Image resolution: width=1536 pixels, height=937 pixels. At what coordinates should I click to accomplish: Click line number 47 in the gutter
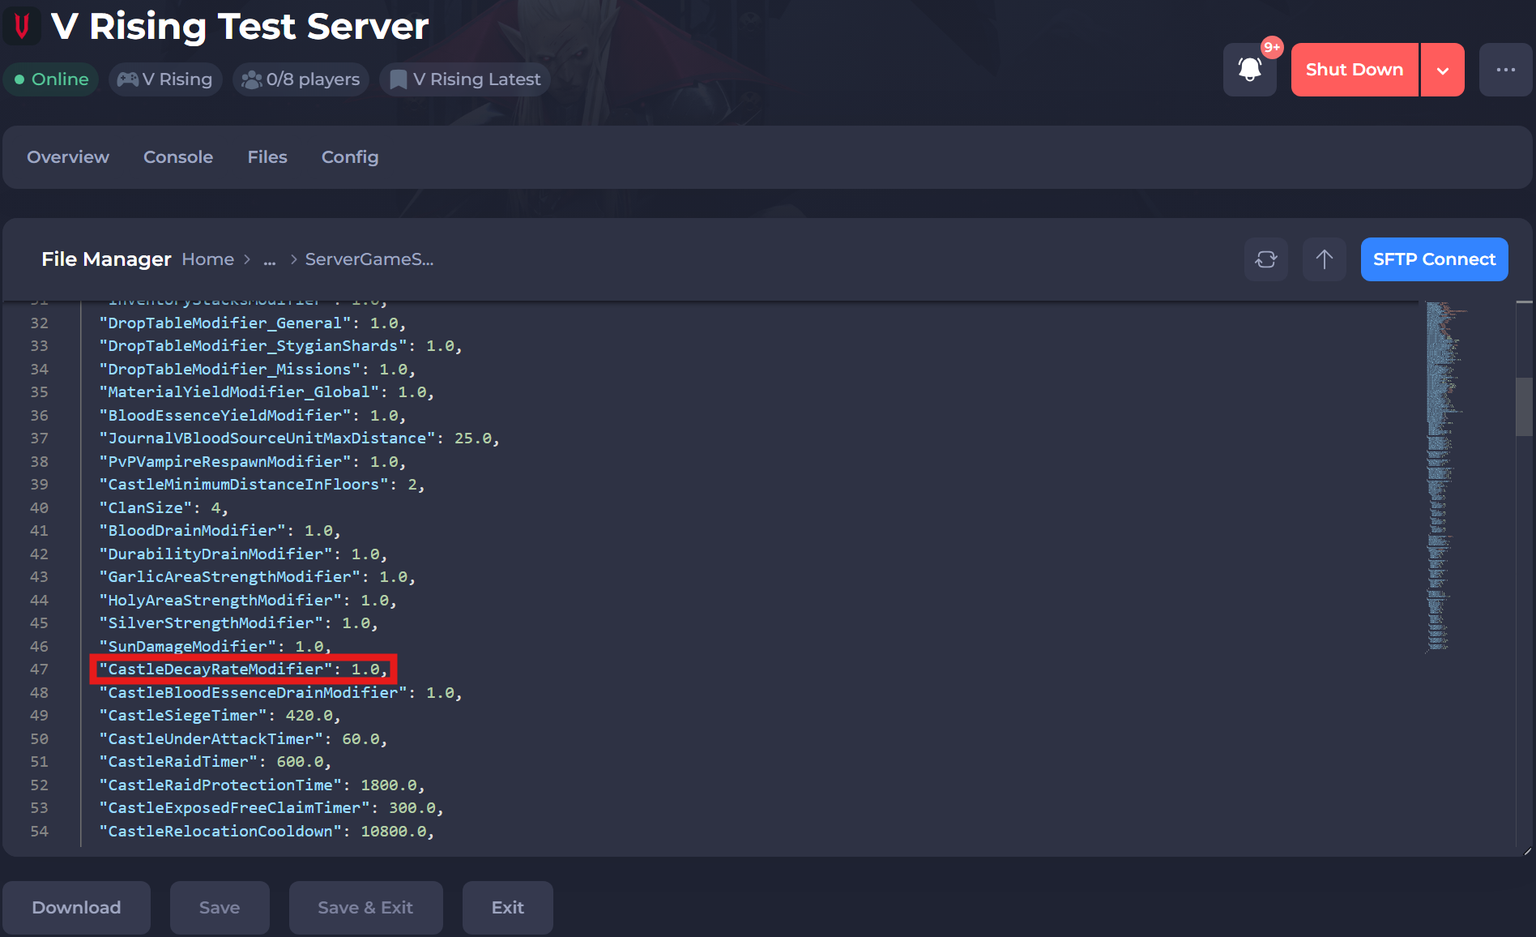(39, 669)
